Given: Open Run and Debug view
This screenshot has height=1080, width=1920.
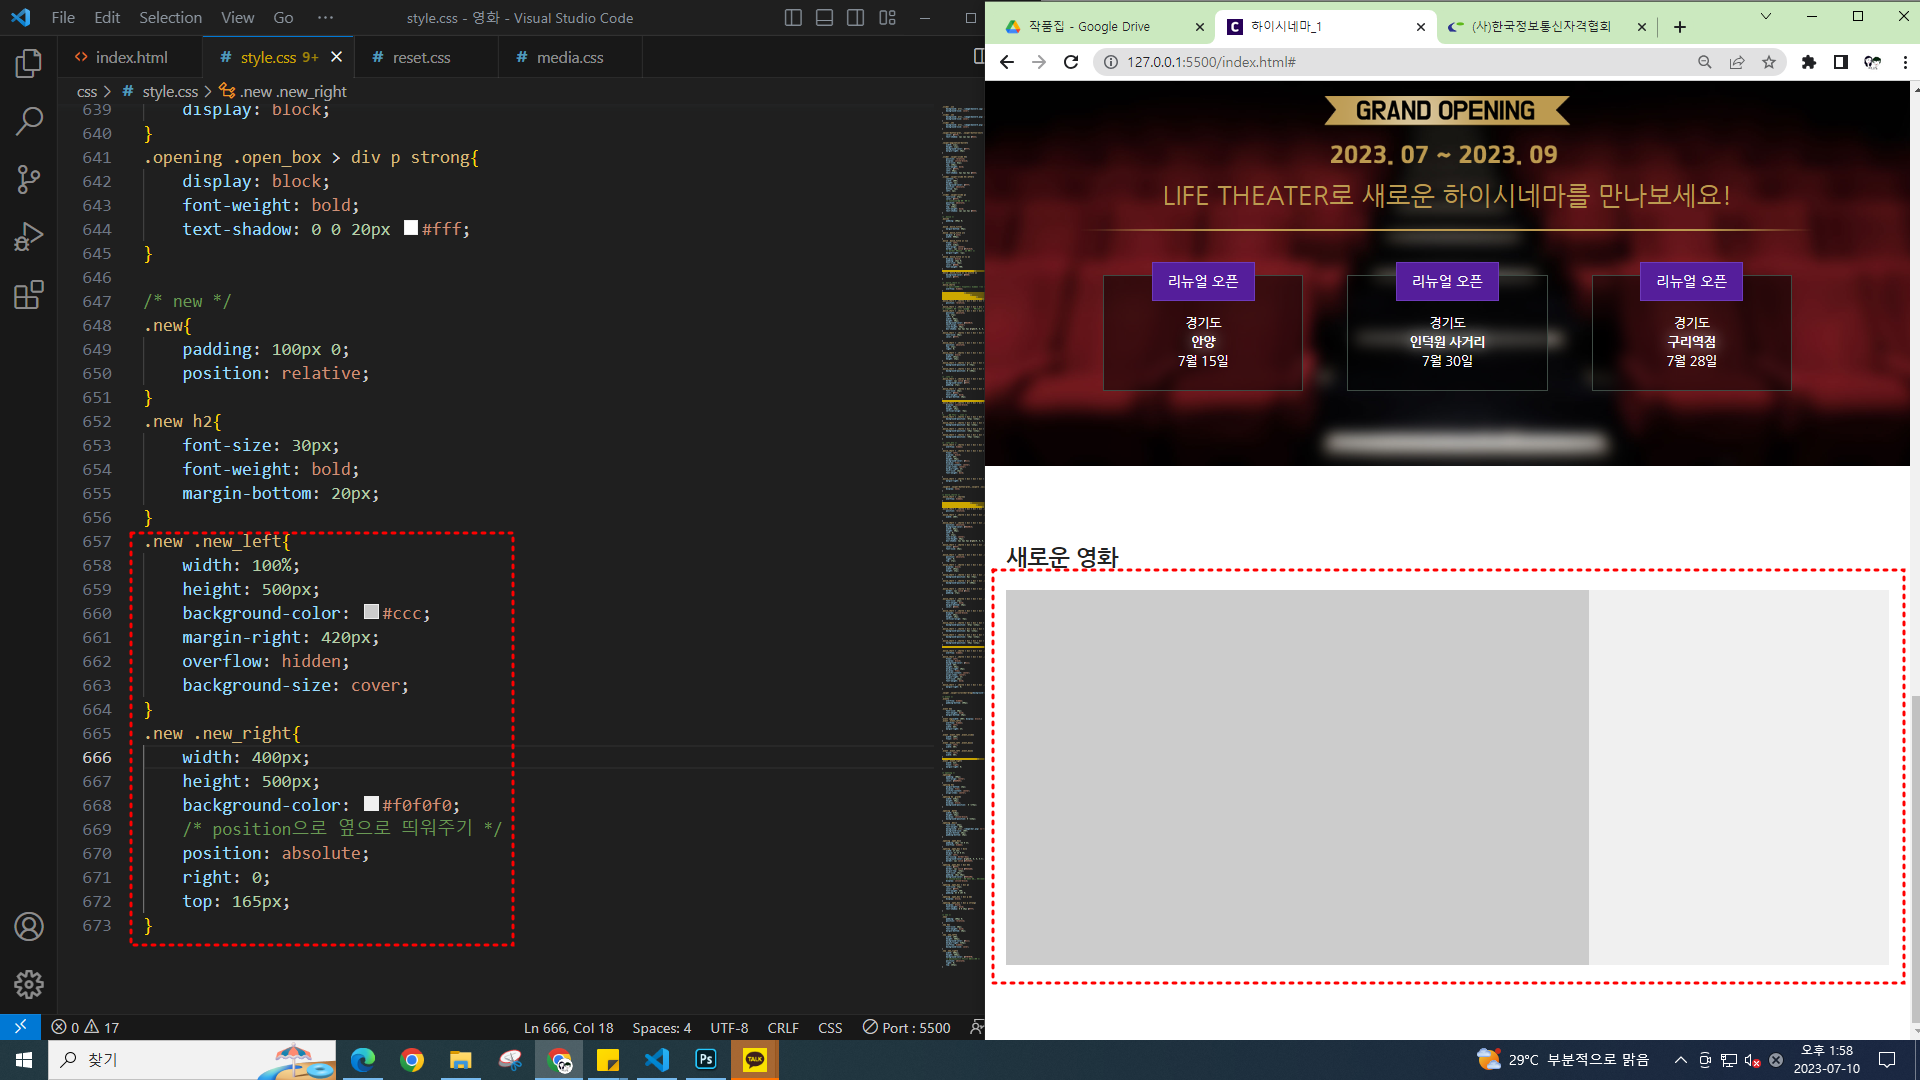Looking at the screenshot, I should [29, 237].
